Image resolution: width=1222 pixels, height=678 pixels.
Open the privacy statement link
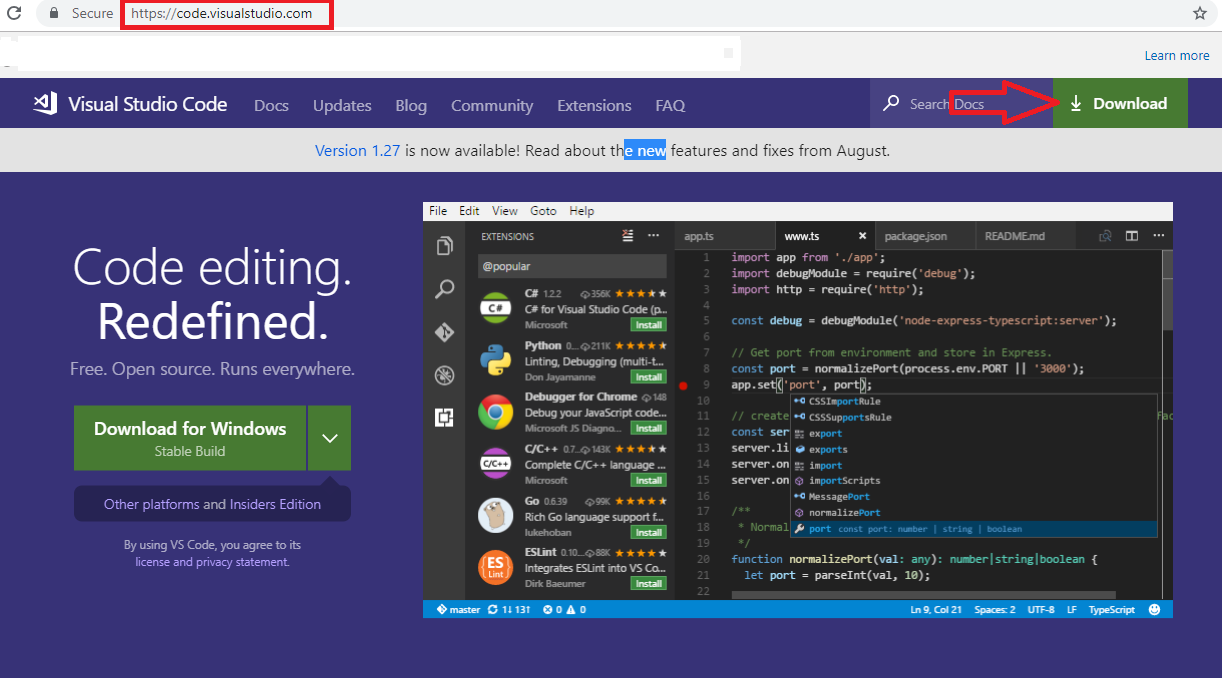coord(243,562)
